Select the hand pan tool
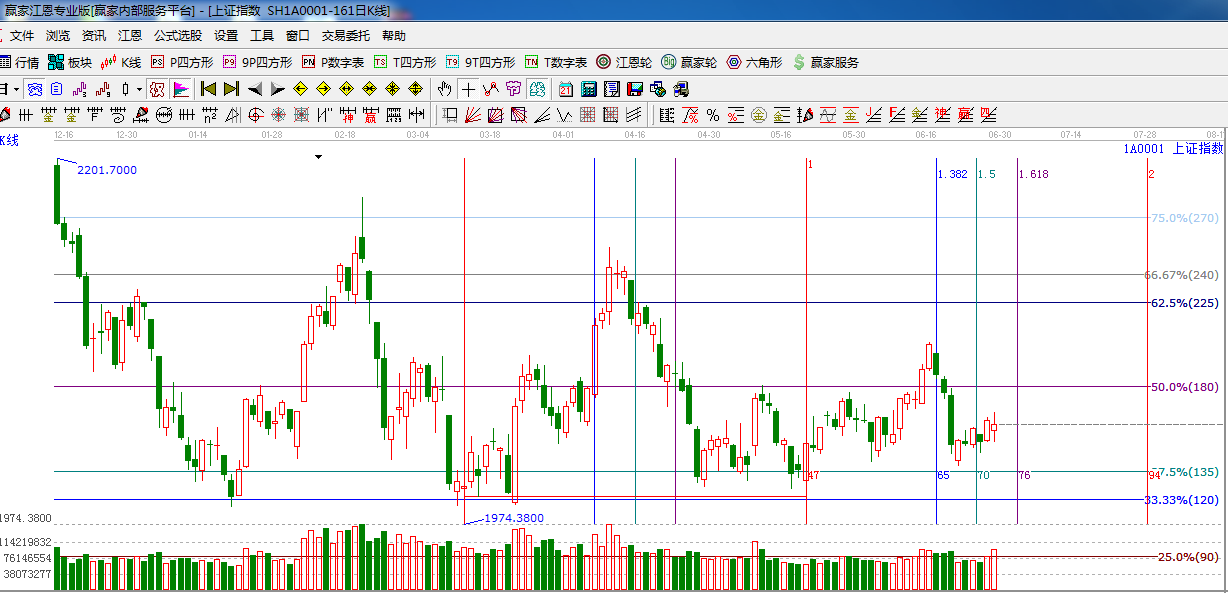Image resolution: width=1228 pixels, height=593 pixels. [x=445, y=89]
